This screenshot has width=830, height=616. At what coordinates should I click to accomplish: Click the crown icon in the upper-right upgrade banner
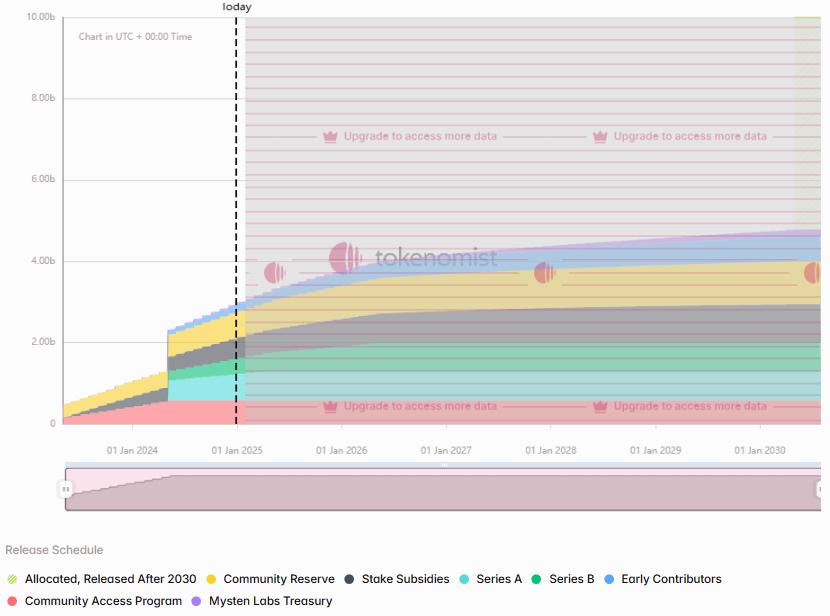point(600,137)
